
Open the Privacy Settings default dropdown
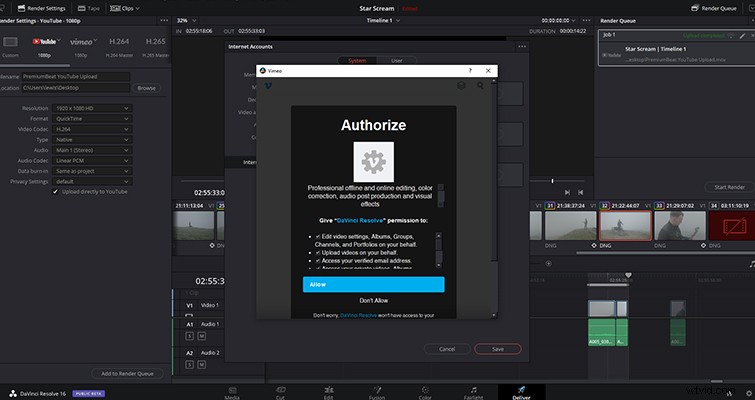92,181
